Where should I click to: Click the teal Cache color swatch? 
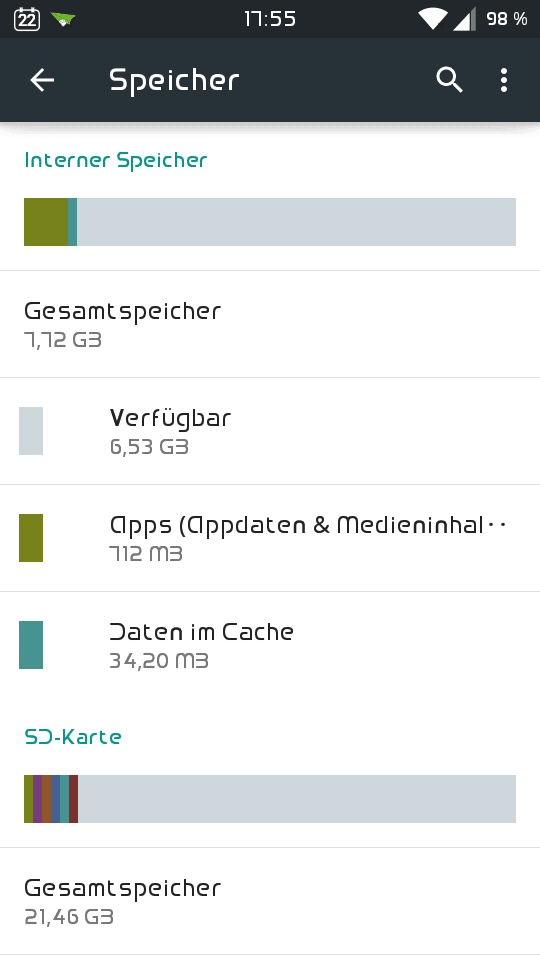point(31,645)
